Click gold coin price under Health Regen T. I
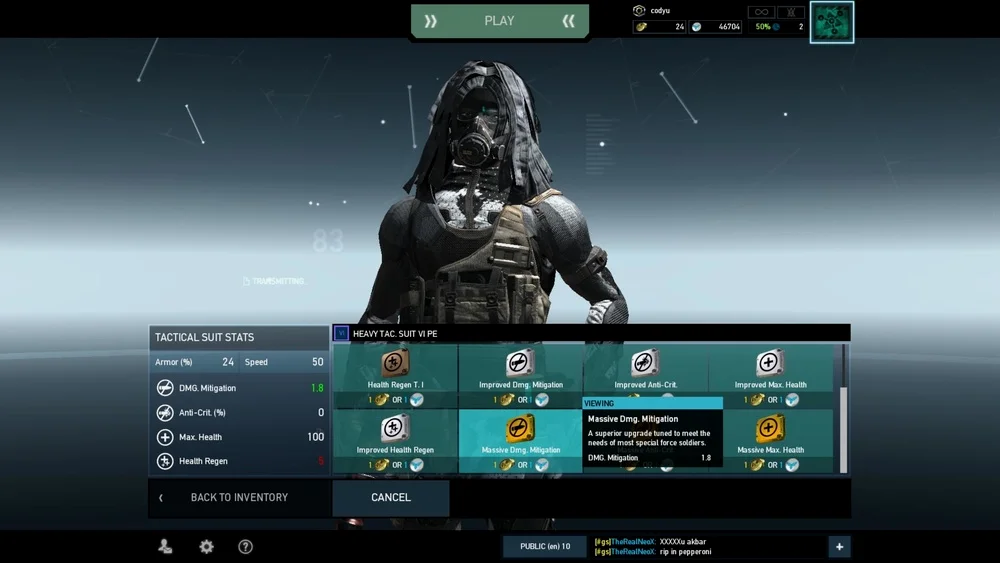 [379, 400]
